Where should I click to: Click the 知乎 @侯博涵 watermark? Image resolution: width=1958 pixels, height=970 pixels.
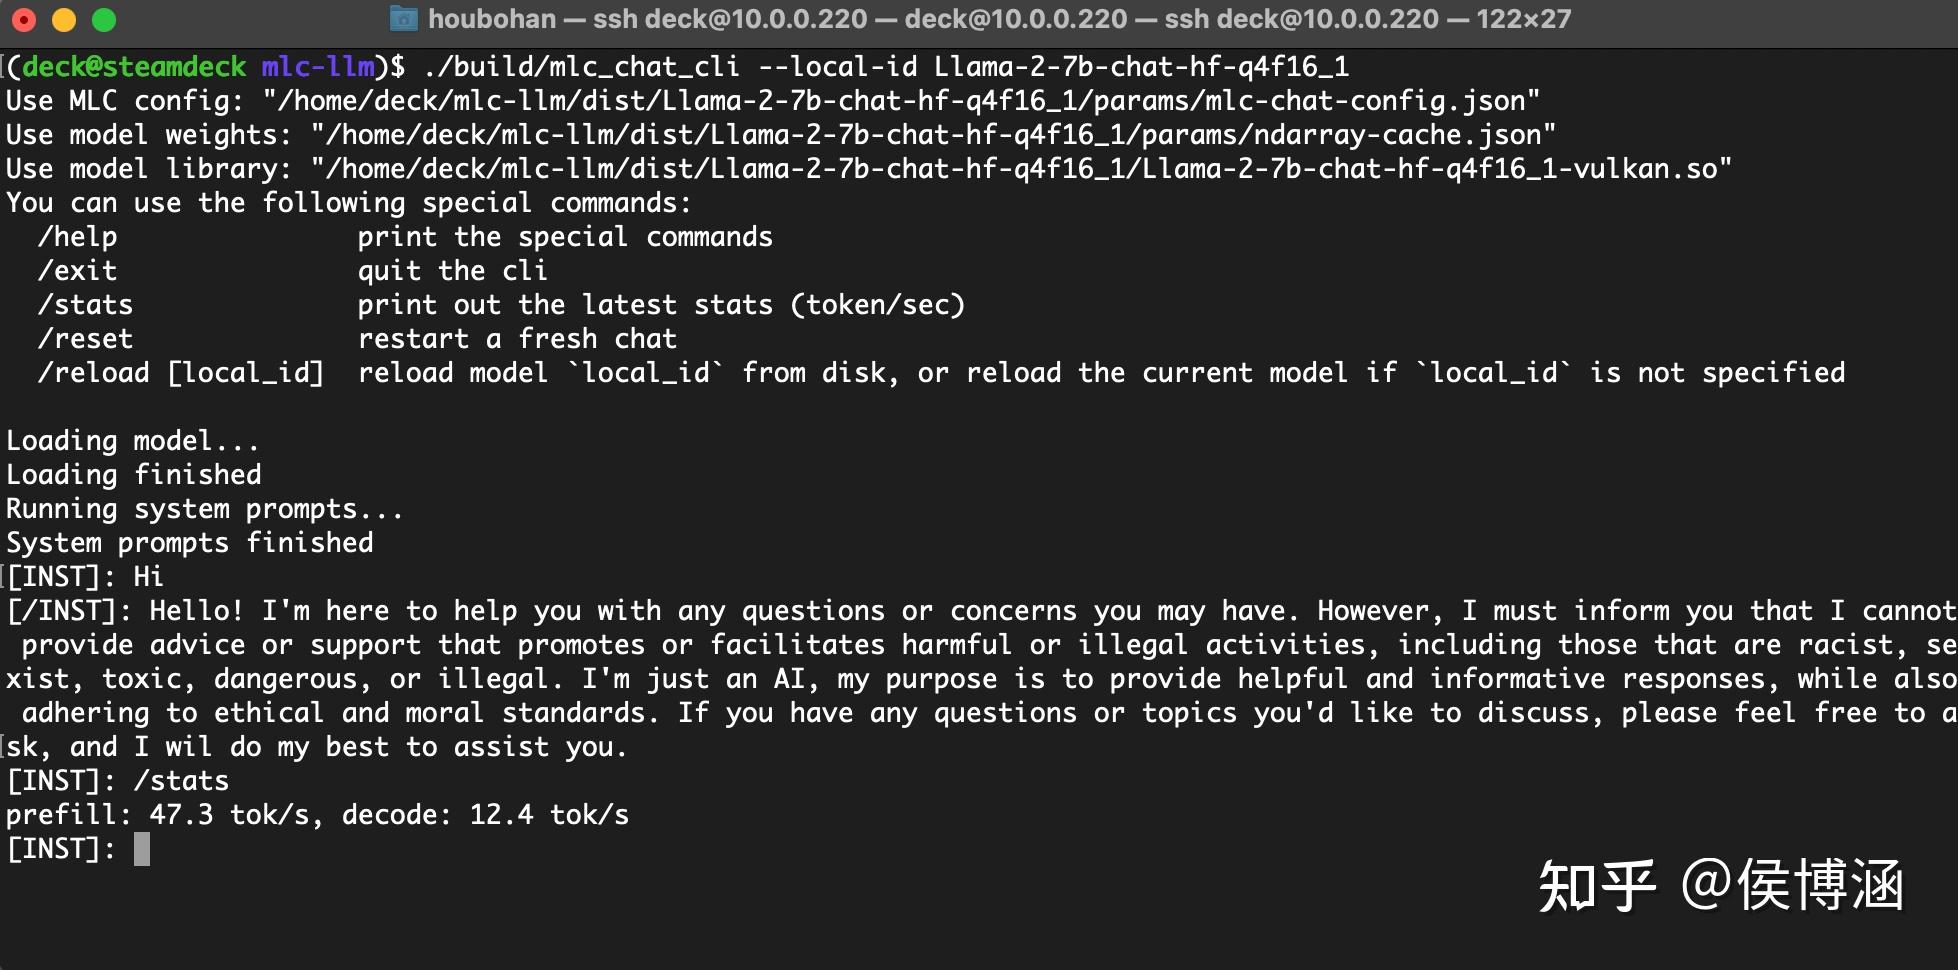click(x=1720, y=886)
